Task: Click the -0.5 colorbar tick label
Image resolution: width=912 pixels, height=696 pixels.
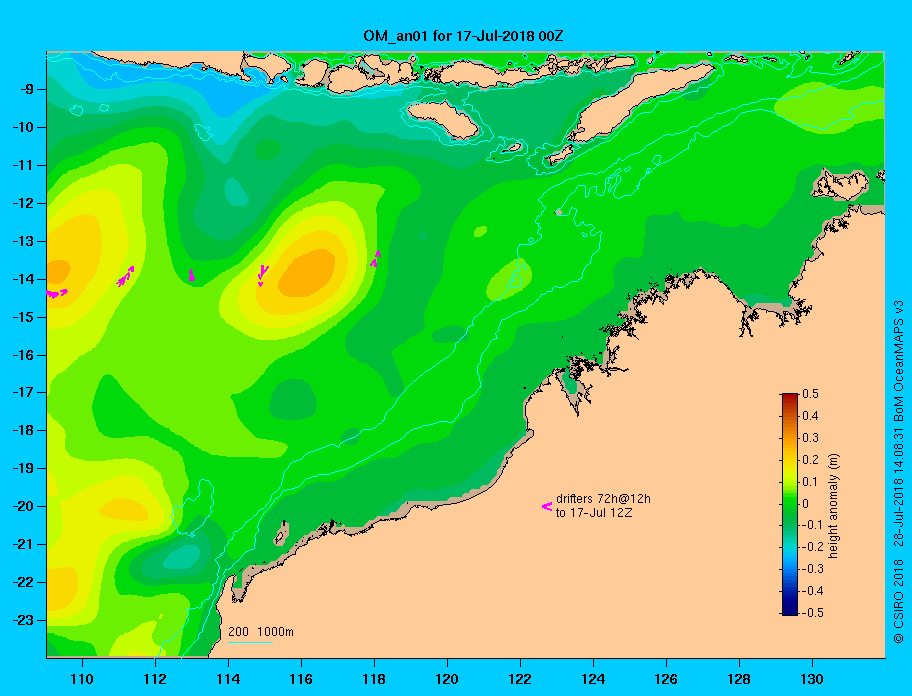Action: click(x=812, y=613)
